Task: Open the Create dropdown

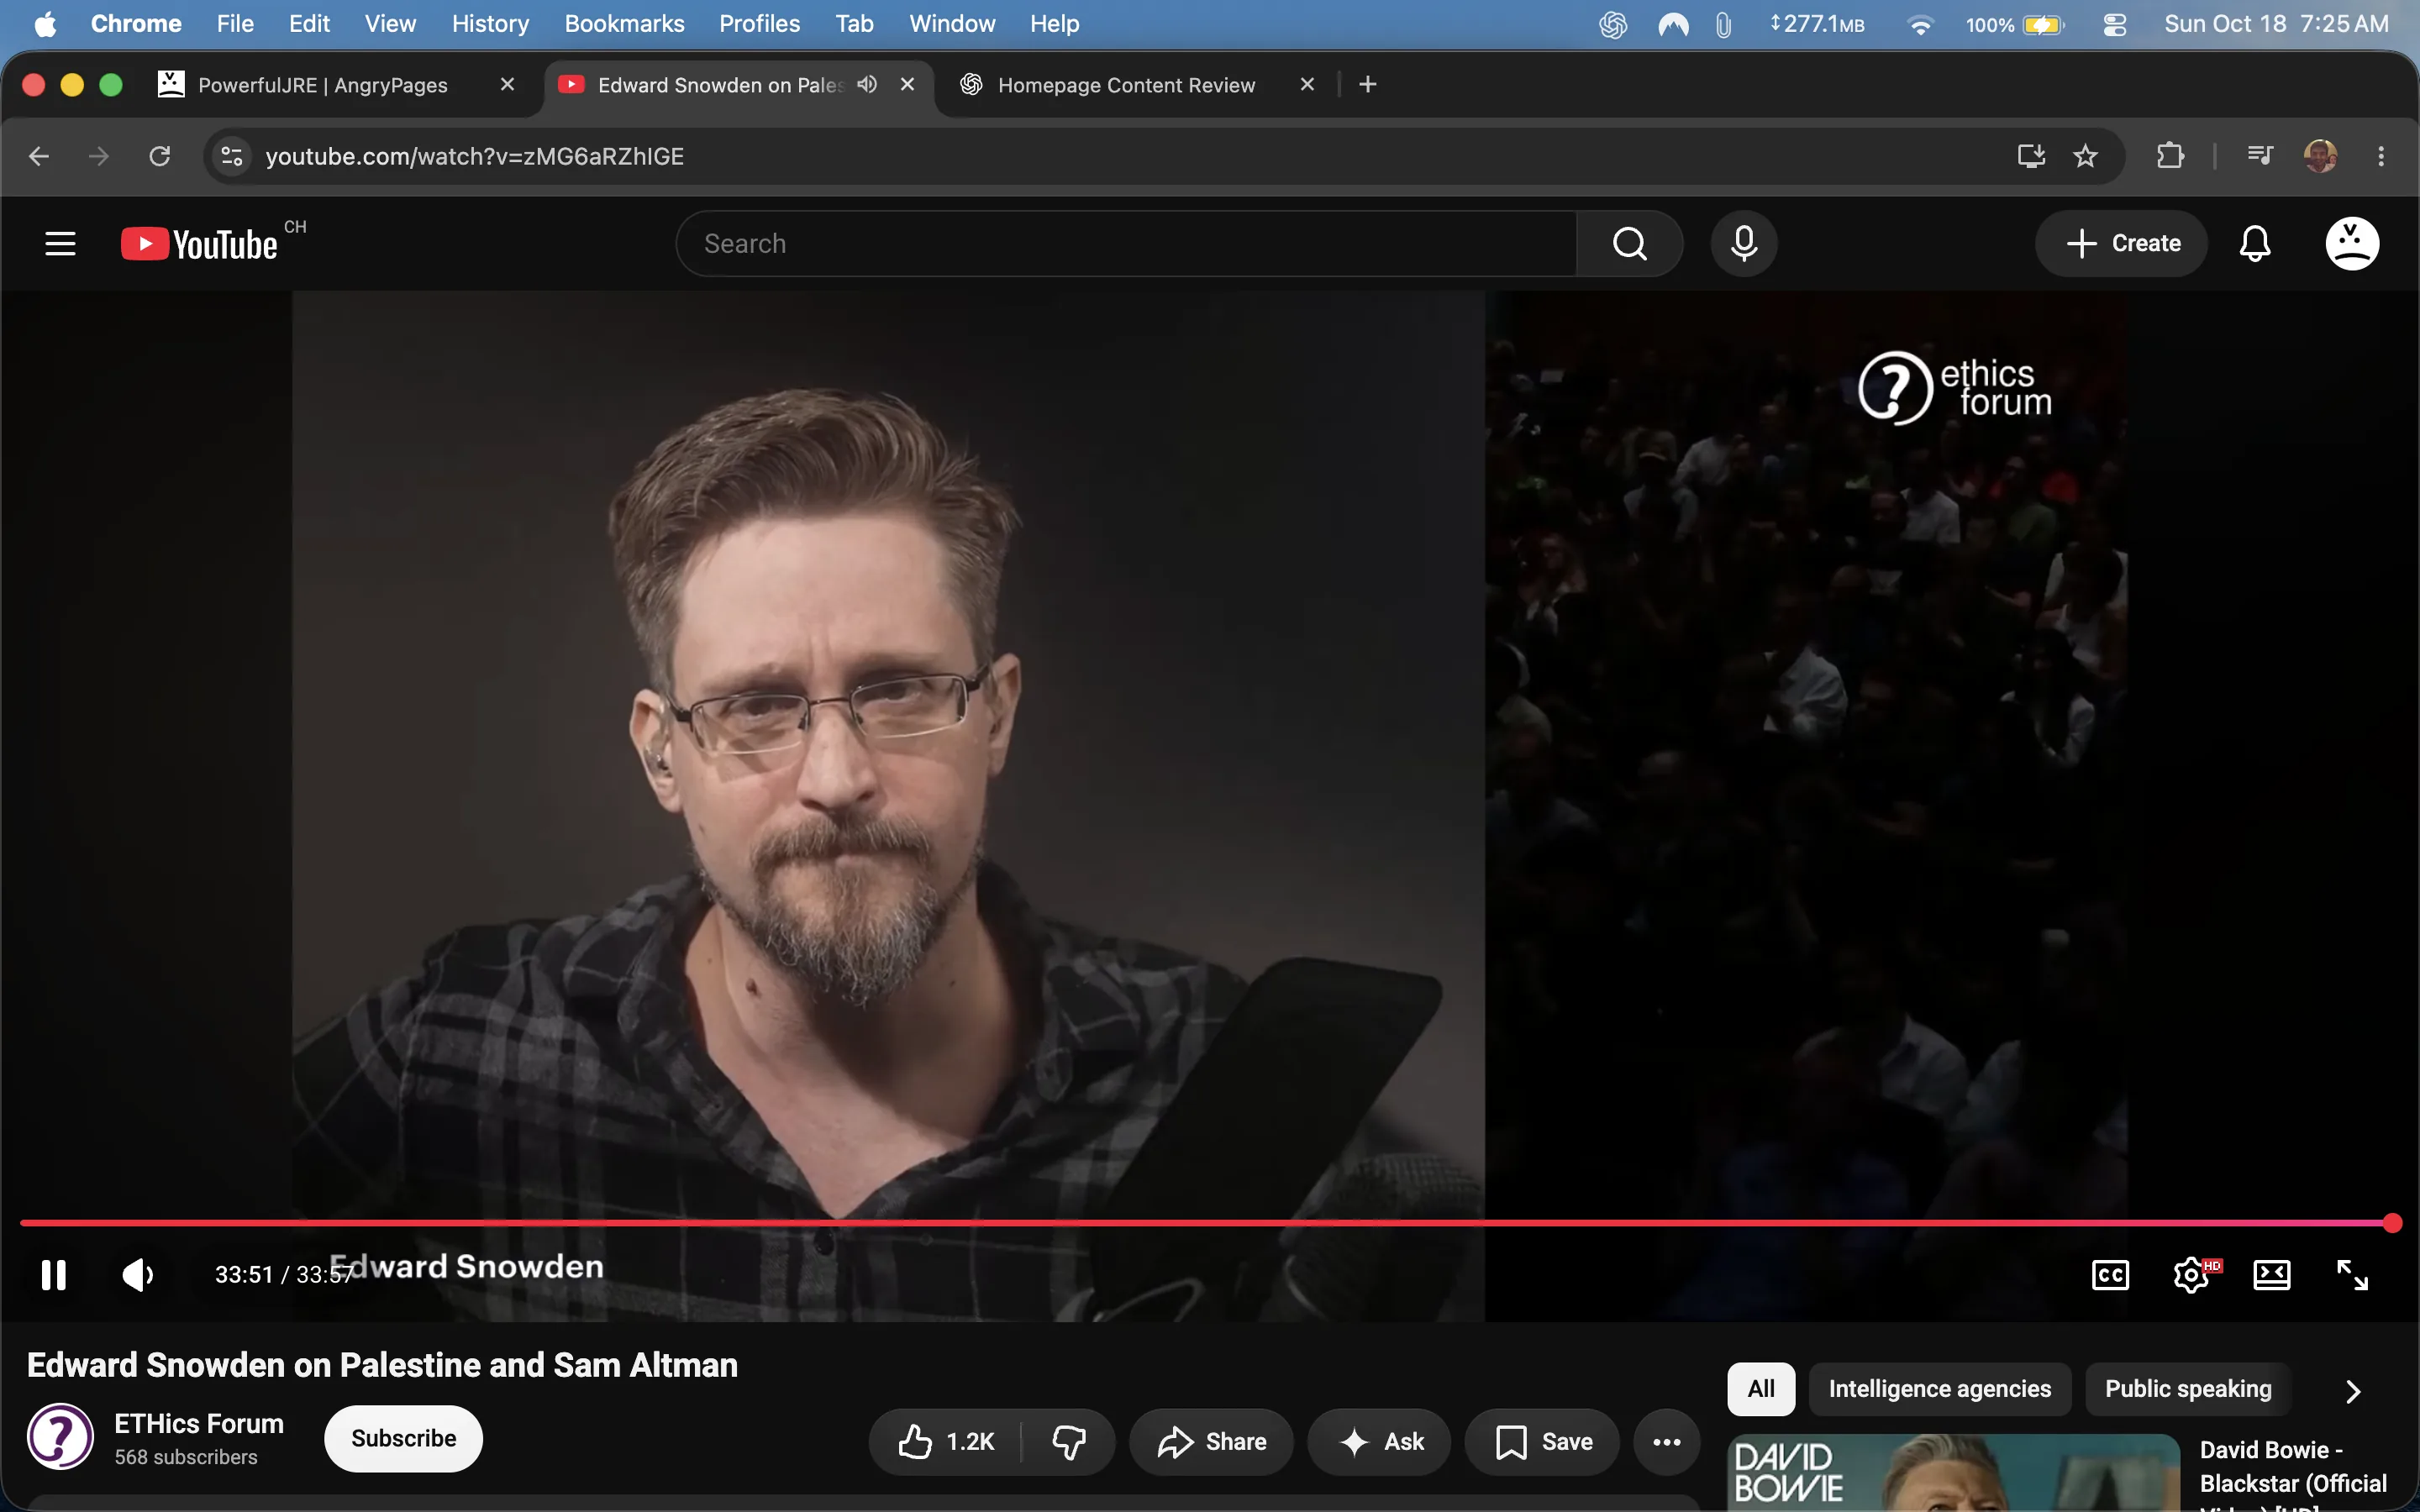Action: click(2121, 243)
